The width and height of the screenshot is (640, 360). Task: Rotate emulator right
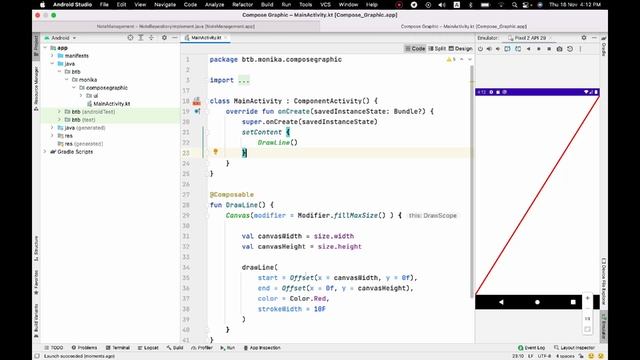tap(518, 49)
